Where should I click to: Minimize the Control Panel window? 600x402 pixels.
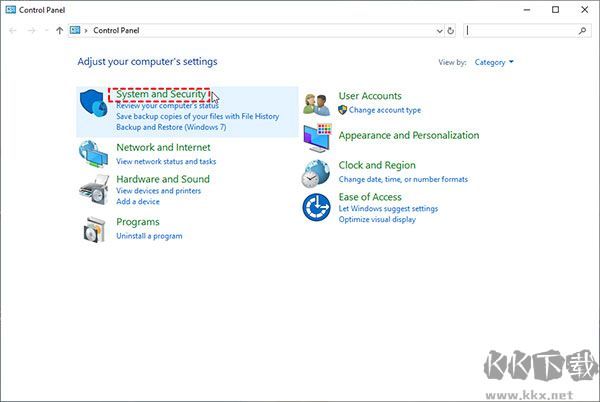pyautogui.click(x=527, y=10)
